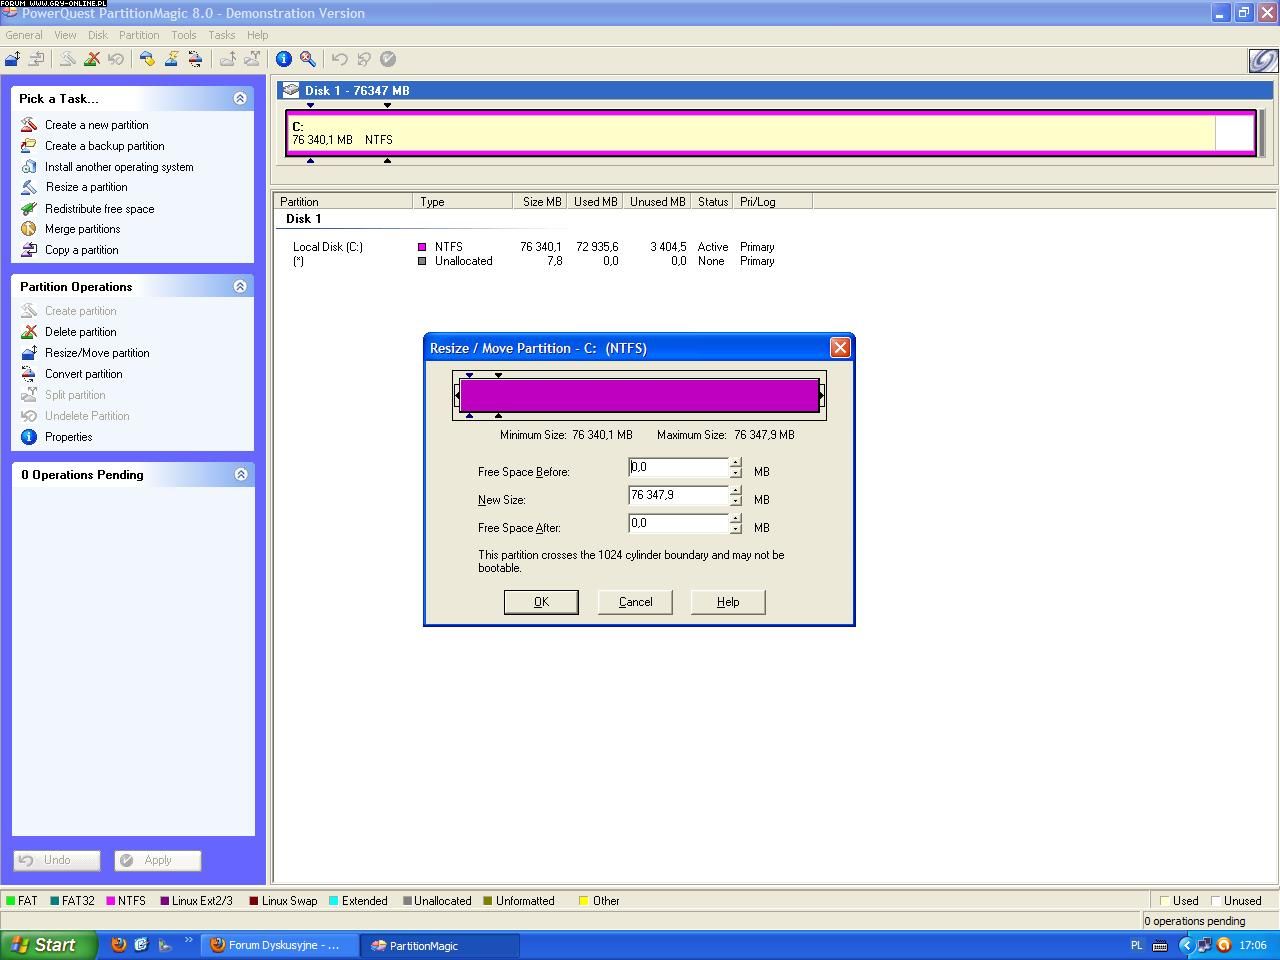Increase New Size with up arrow
The height and width of the screenshot is (960, 1280).
click(736, 491)
